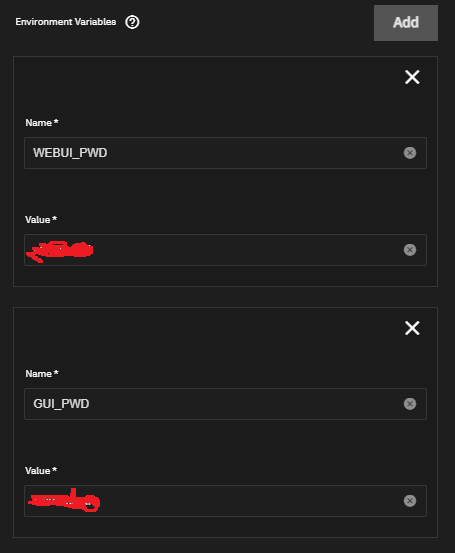Viewport: 455px width, 553px height.
Task: Clear the WEBUI_PWD name field
Action: [x=410, y=153]
